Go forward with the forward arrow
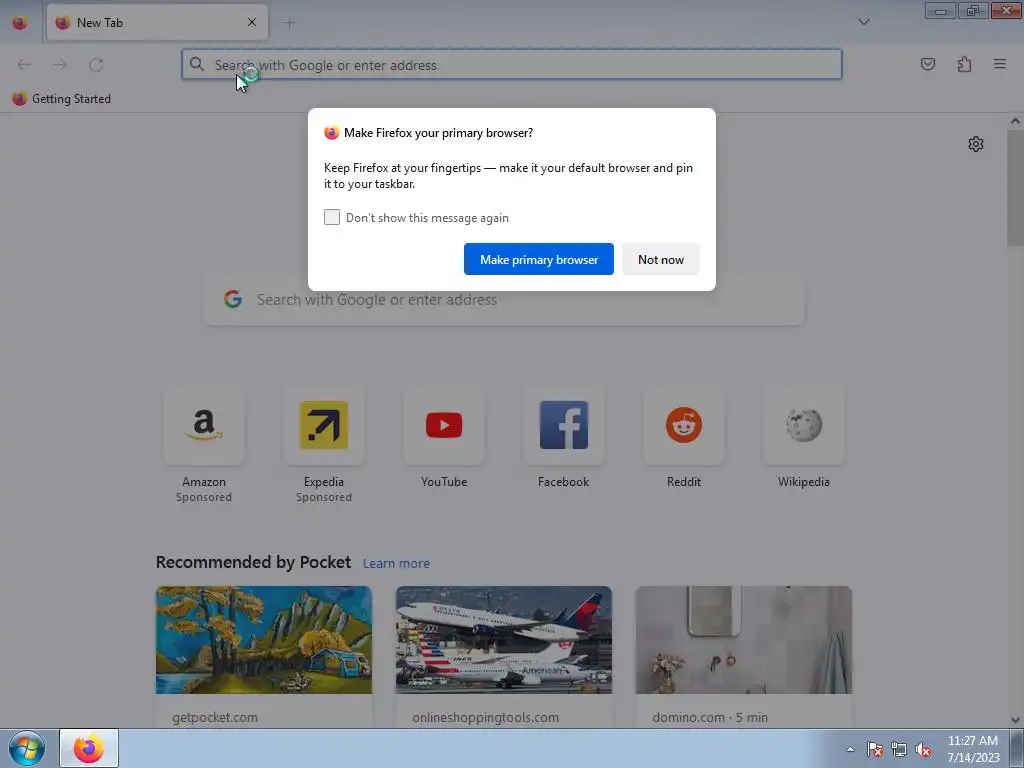Screen dimensions: 1024x768 (60, 64)
